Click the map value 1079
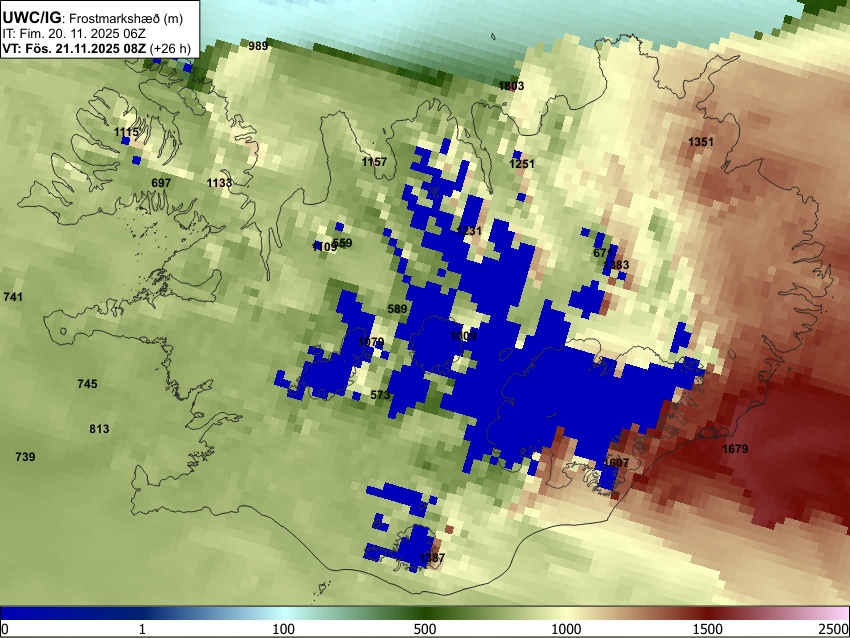This screenshot has width=850, height=638. coord(371,343)
